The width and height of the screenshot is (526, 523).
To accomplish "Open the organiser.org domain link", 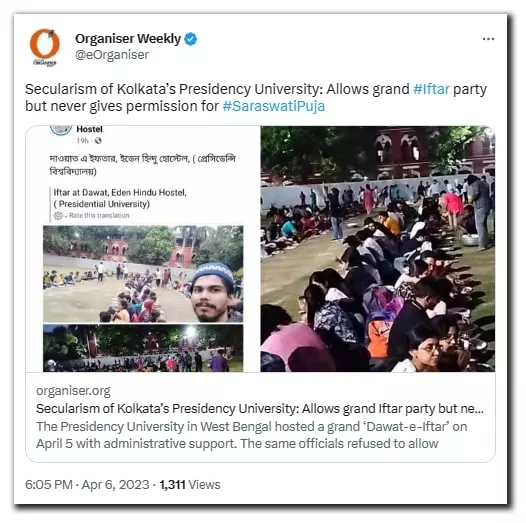I will [73, 391].
